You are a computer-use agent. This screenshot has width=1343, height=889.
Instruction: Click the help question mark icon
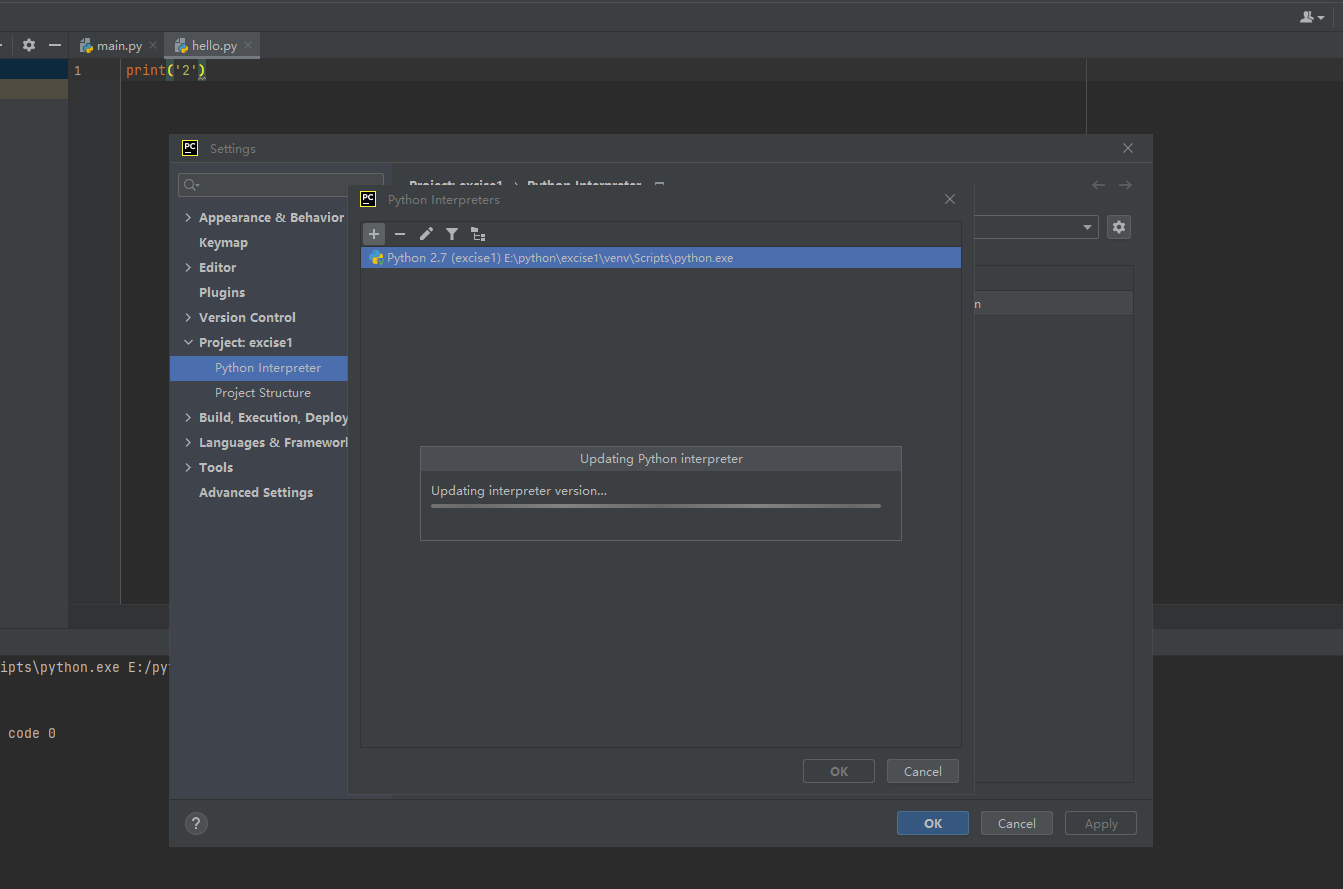coord(197,823)
